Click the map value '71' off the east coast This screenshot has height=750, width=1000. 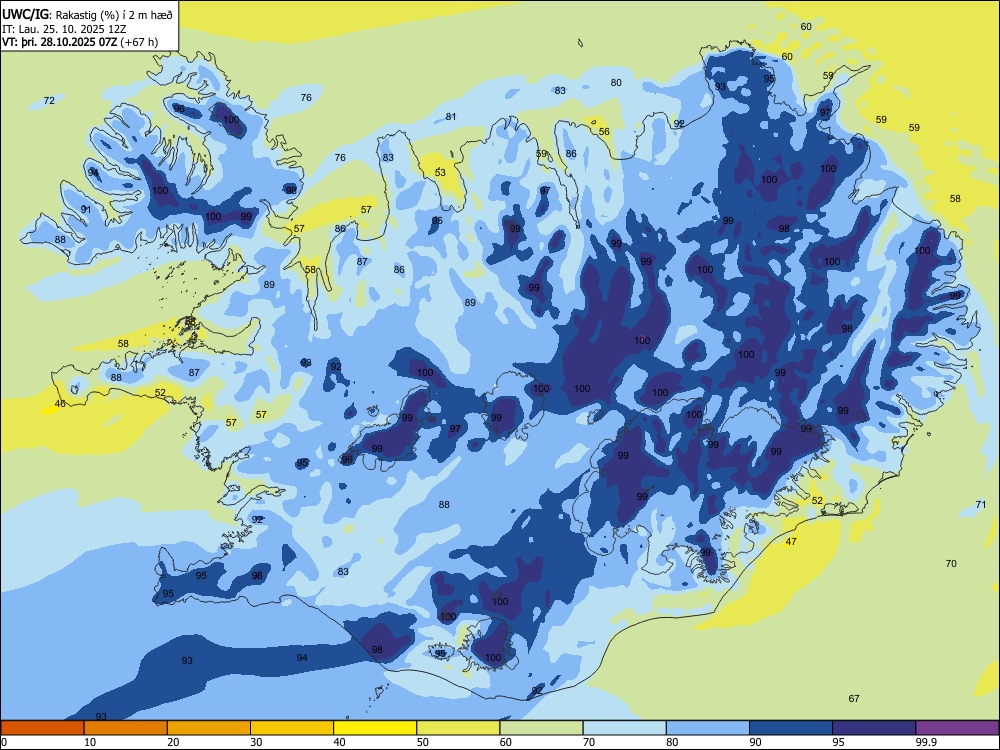(981, 505)
